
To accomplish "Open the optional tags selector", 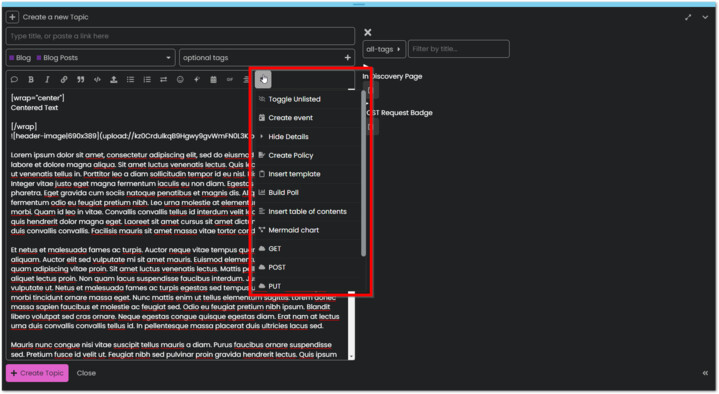I will (x=267, y=58).
